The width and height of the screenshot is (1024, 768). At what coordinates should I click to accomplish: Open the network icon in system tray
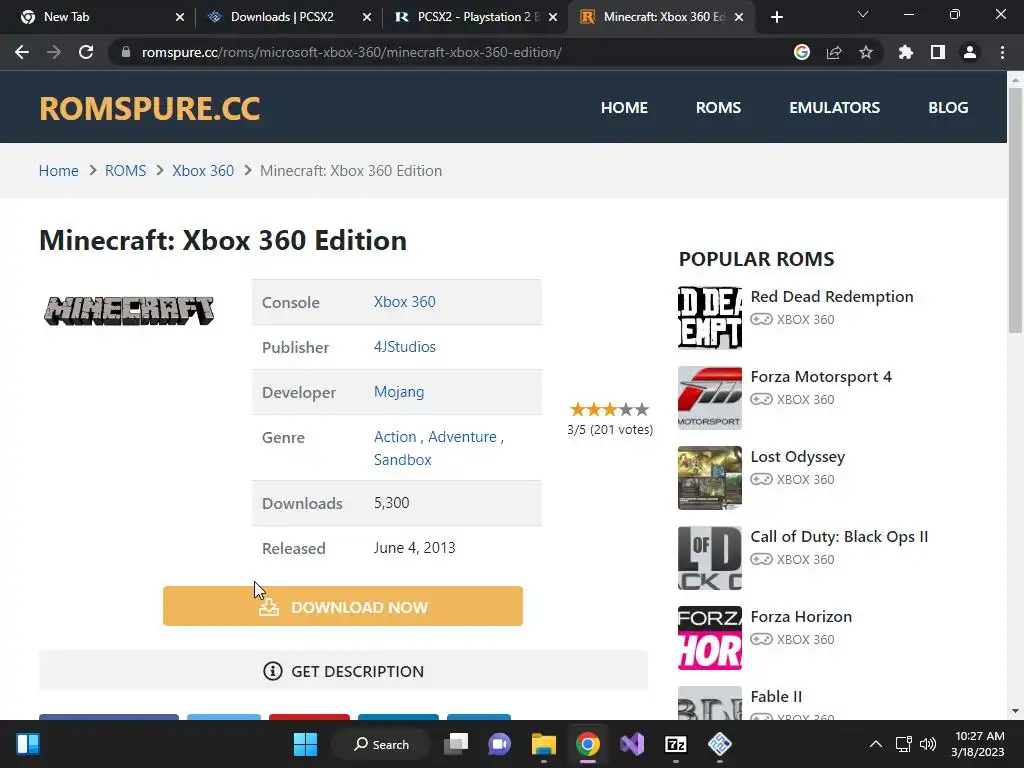coord(903,744)
